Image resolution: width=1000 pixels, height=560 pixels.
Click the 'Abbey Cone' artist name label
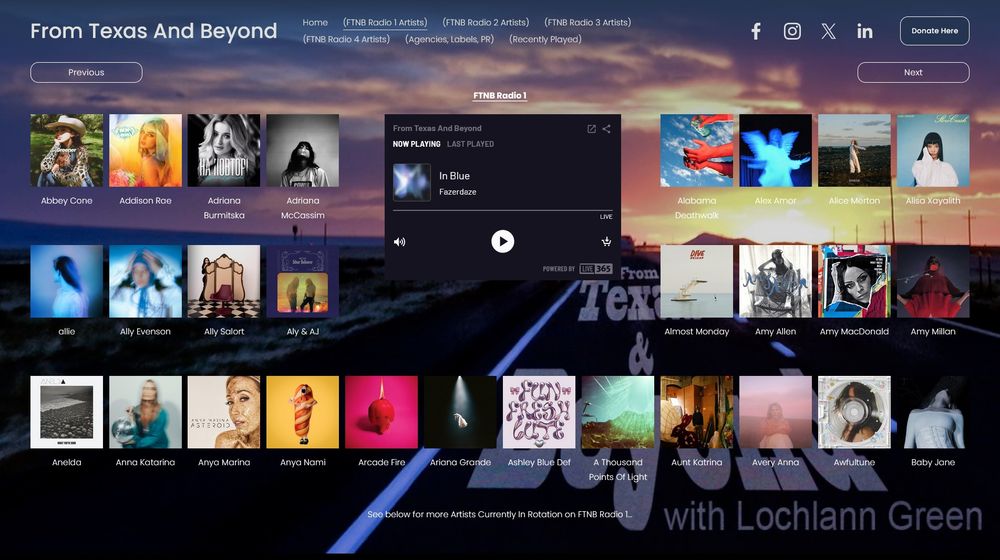click(66, 201)
